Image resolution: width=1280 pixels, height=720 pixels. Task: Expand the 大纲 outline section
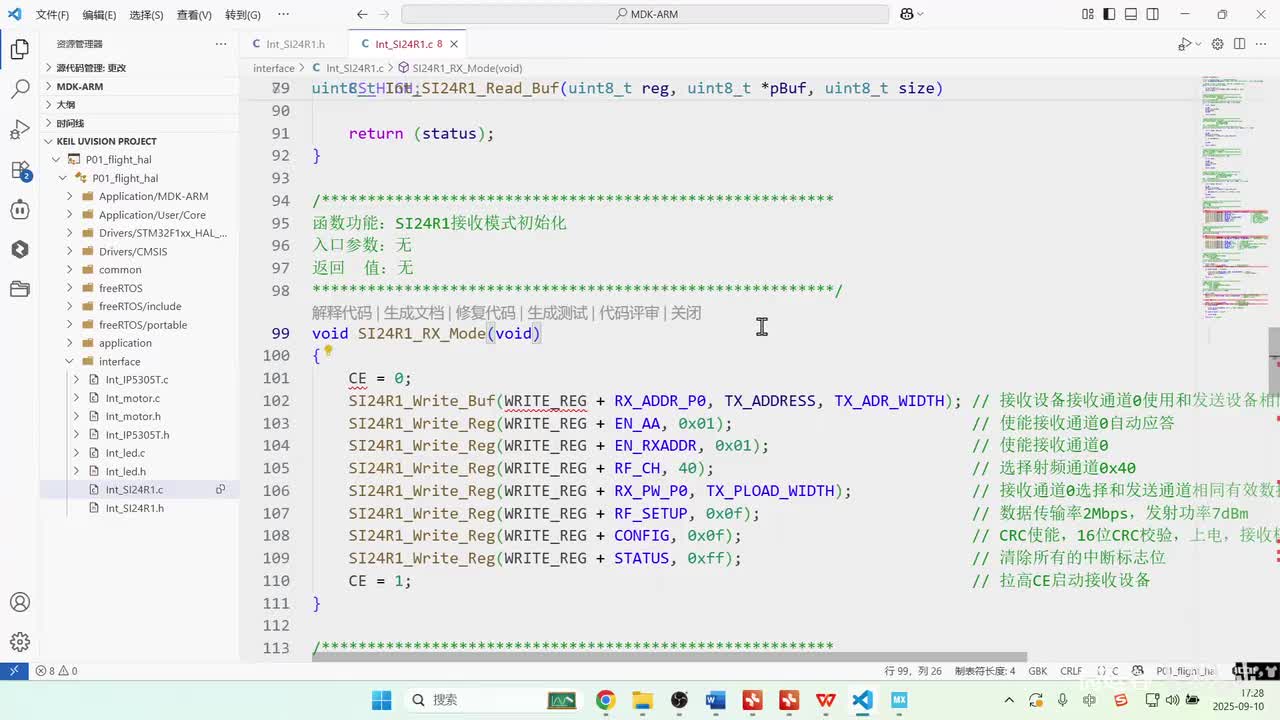[x=139, y=104]
